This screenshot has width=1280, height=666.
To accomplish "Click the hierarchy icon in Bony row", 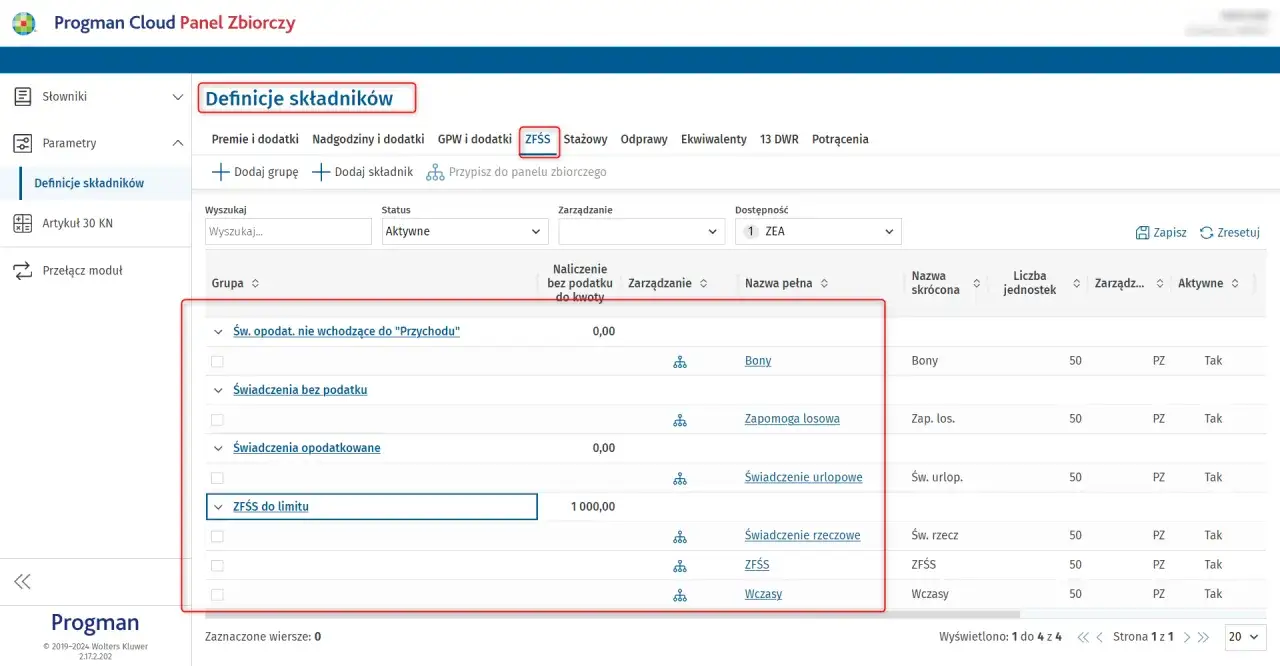I will 680,361.
